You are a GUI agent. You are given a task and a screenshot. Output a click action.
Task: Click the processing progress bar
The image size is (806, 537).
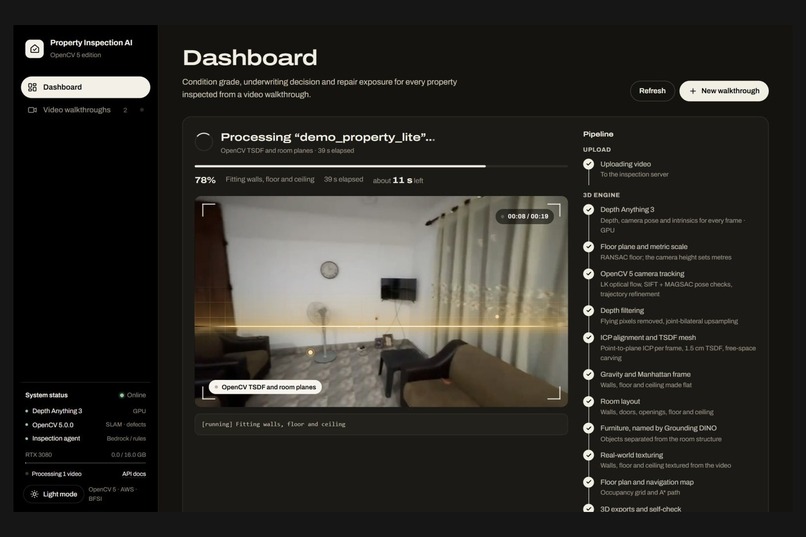pyautogui.click(x=381, y=166)
